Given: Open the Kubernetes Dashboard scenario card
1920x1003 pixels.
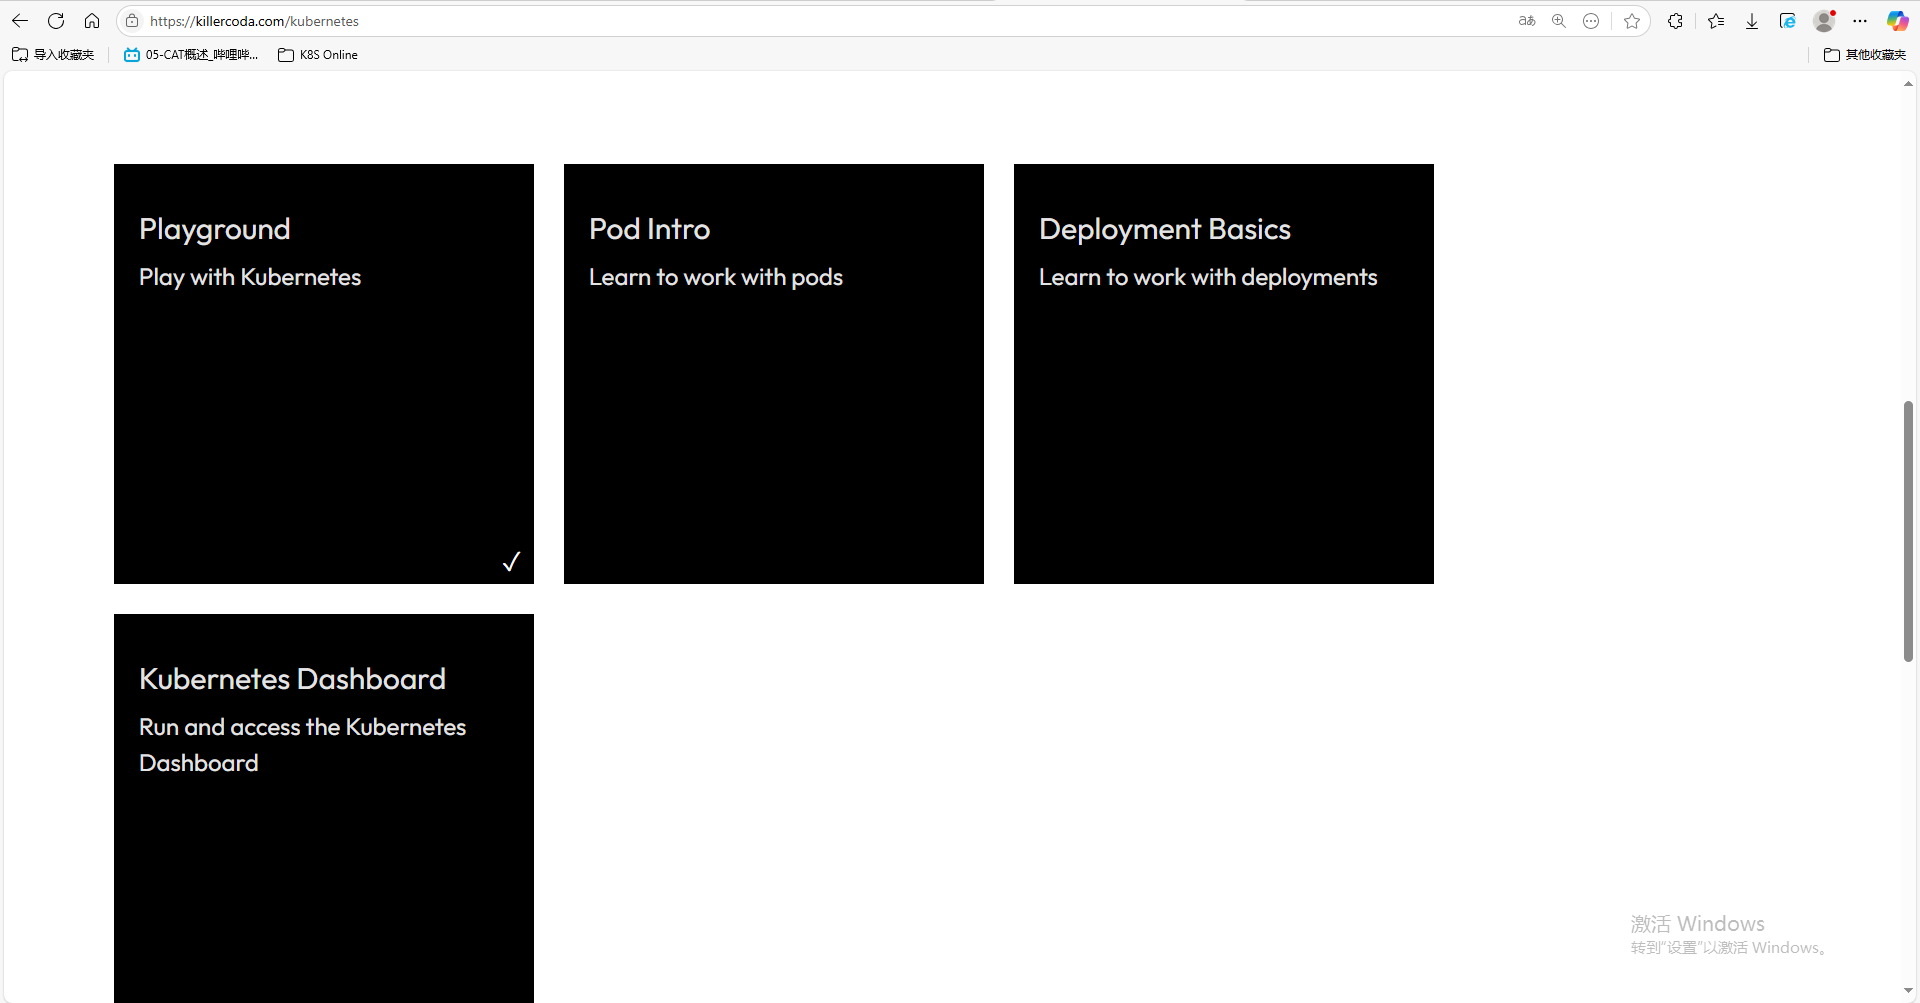Looking at the screenshot, I should tap(324, 808).
